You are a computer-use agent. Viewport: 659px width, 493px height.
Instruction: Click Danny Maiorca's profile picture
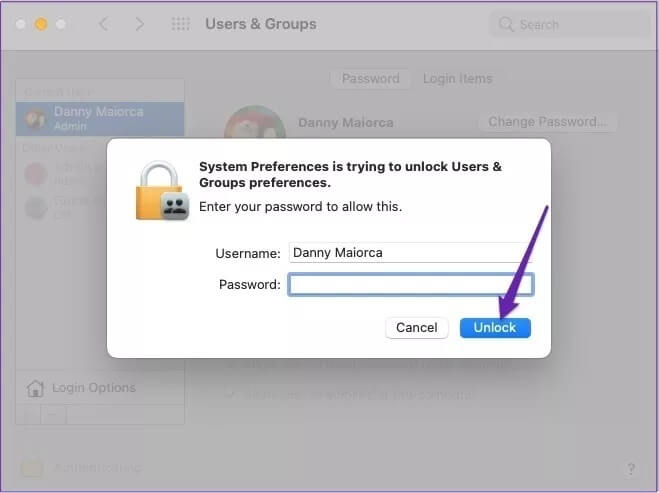coord(255,123)
